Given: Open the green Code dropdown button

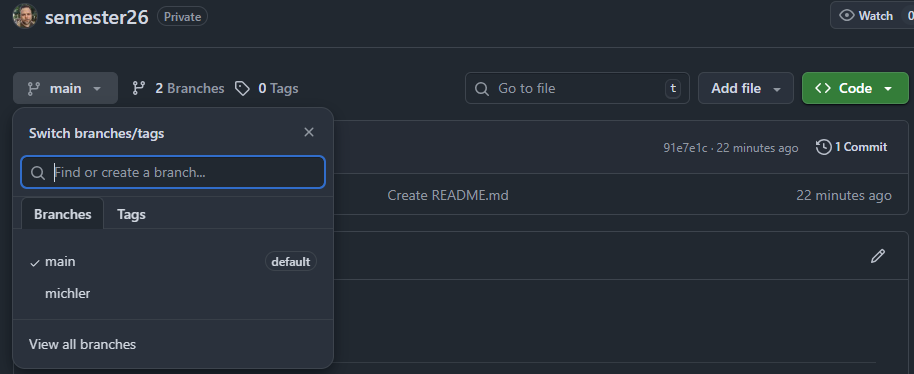Looking at the screenshot, I should 855,88.
